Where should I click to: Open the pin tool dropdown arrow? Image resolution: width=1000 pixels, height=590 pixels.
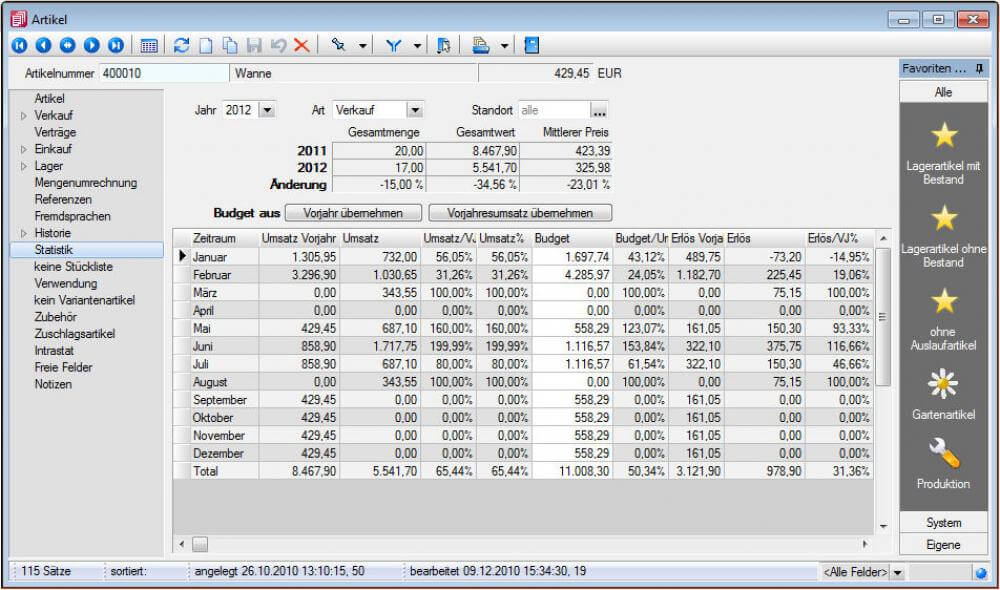pyautogui.click(x=363, y=46)
